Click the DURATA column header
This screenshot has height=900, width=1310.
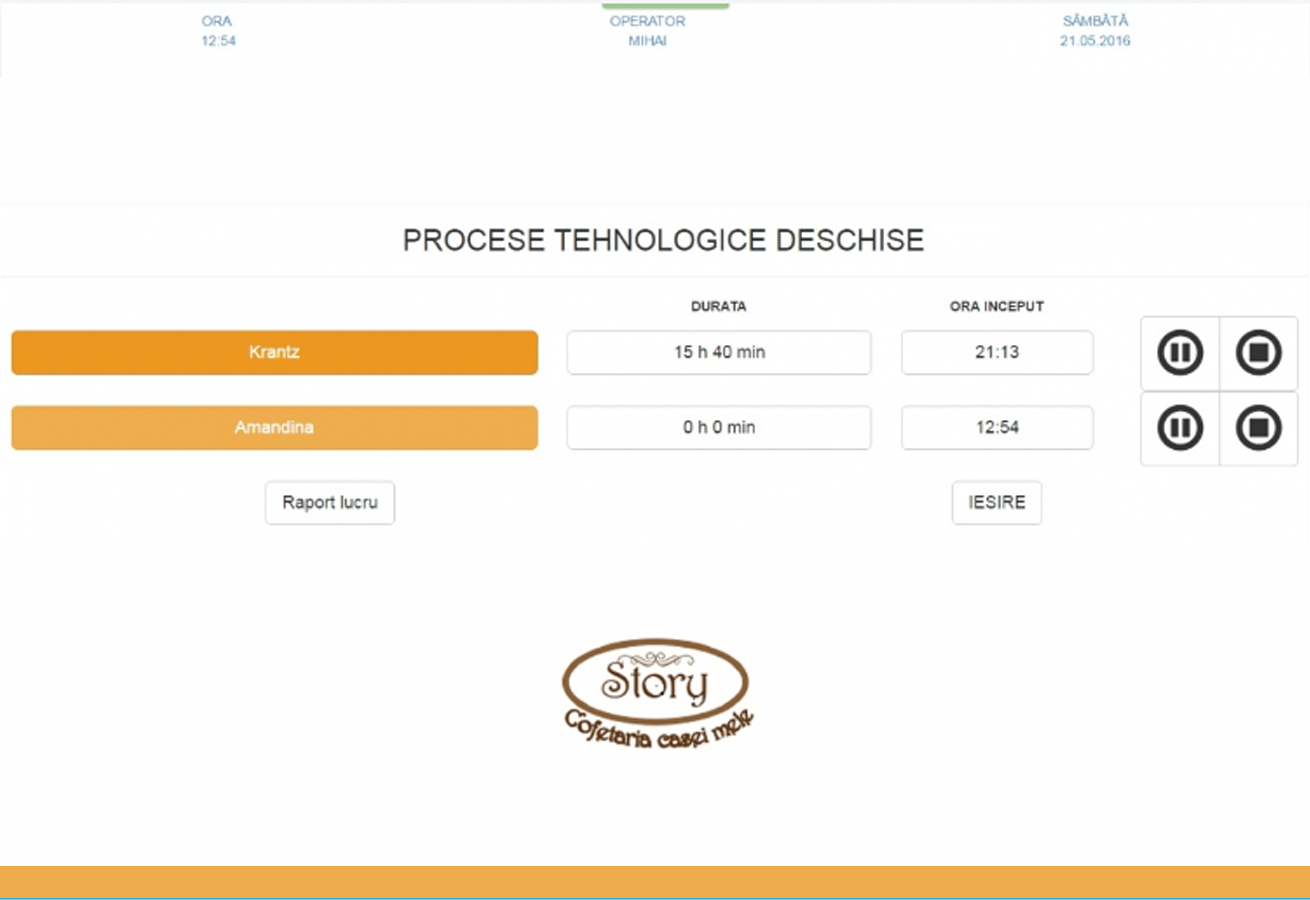coord(719,307)
